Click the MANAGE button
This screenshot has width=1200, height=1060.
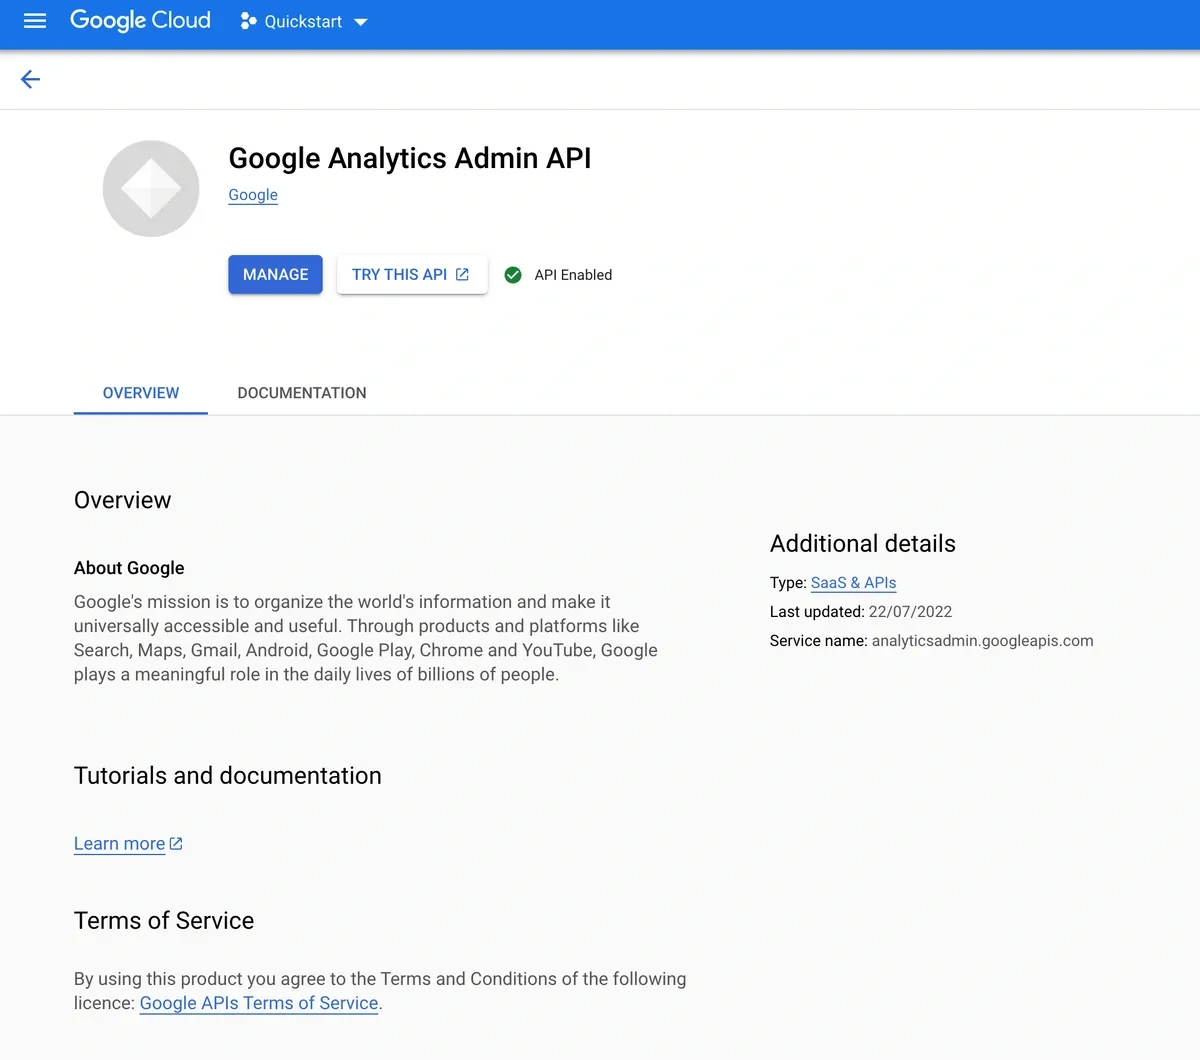(x=274, y=274)
